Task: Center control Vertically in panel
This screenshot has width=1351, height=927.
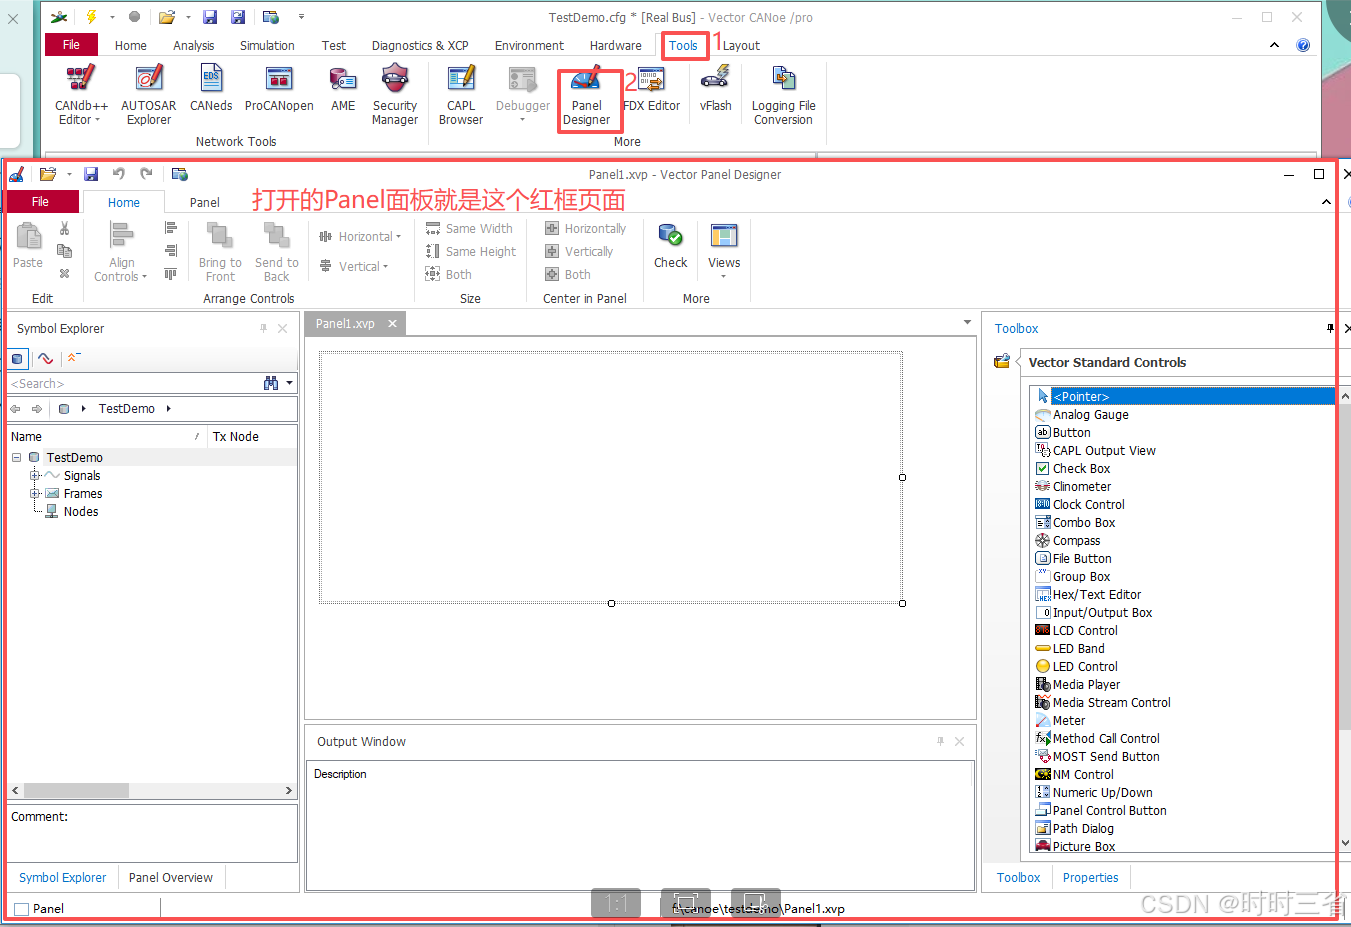Action: [579, 252]
